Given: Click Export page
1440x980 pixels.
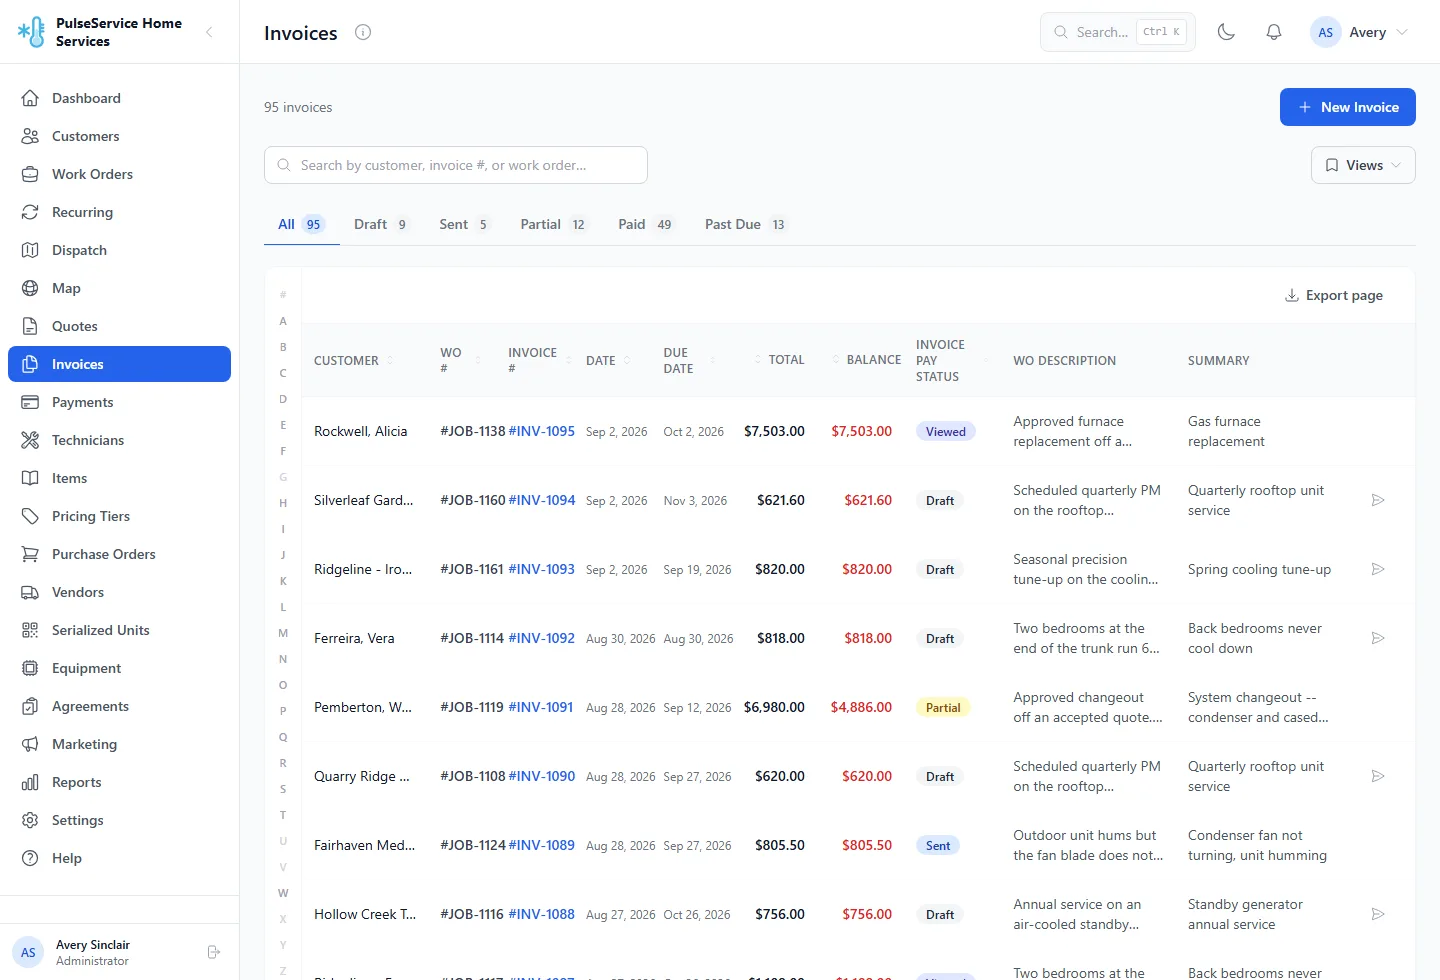Looking at the screenshot, I should [x=1334, y=295].
